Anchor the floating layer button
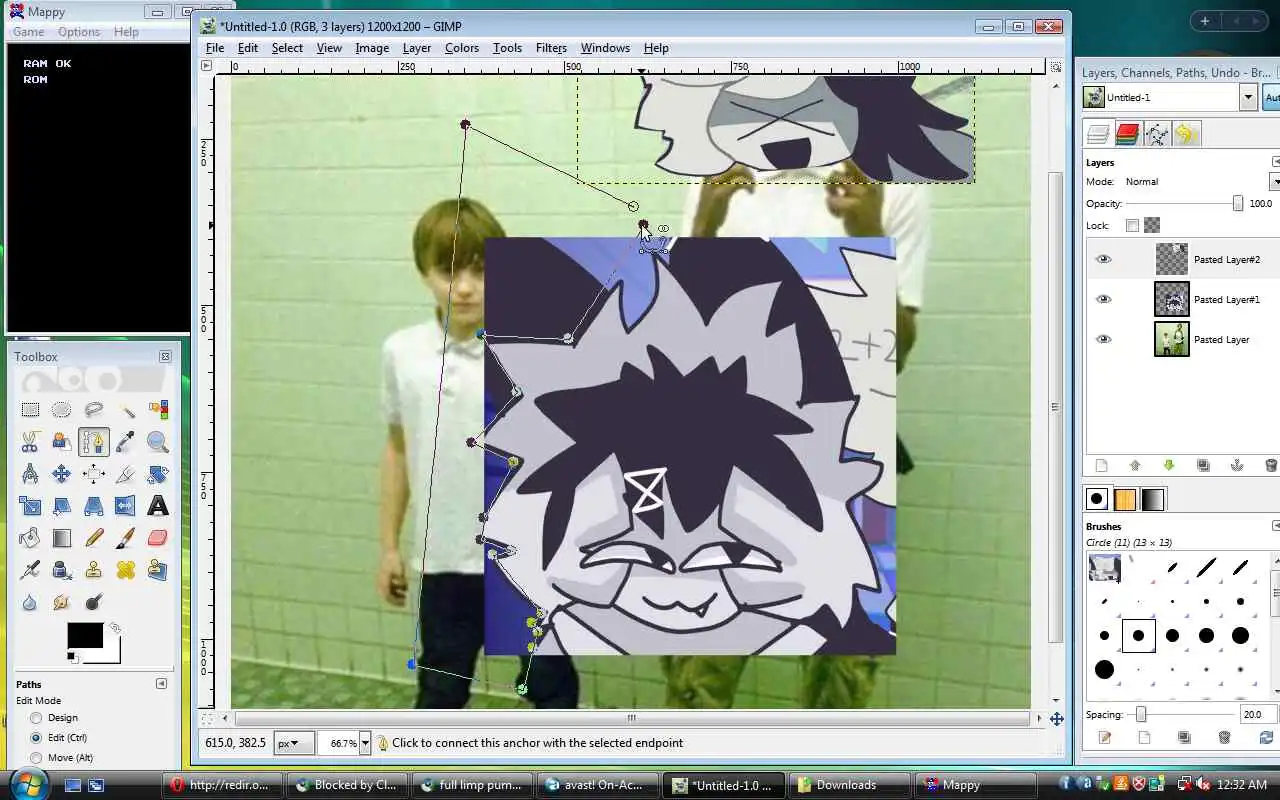The height and width of the screenshot is (800, 1280). coord(1237,465)
